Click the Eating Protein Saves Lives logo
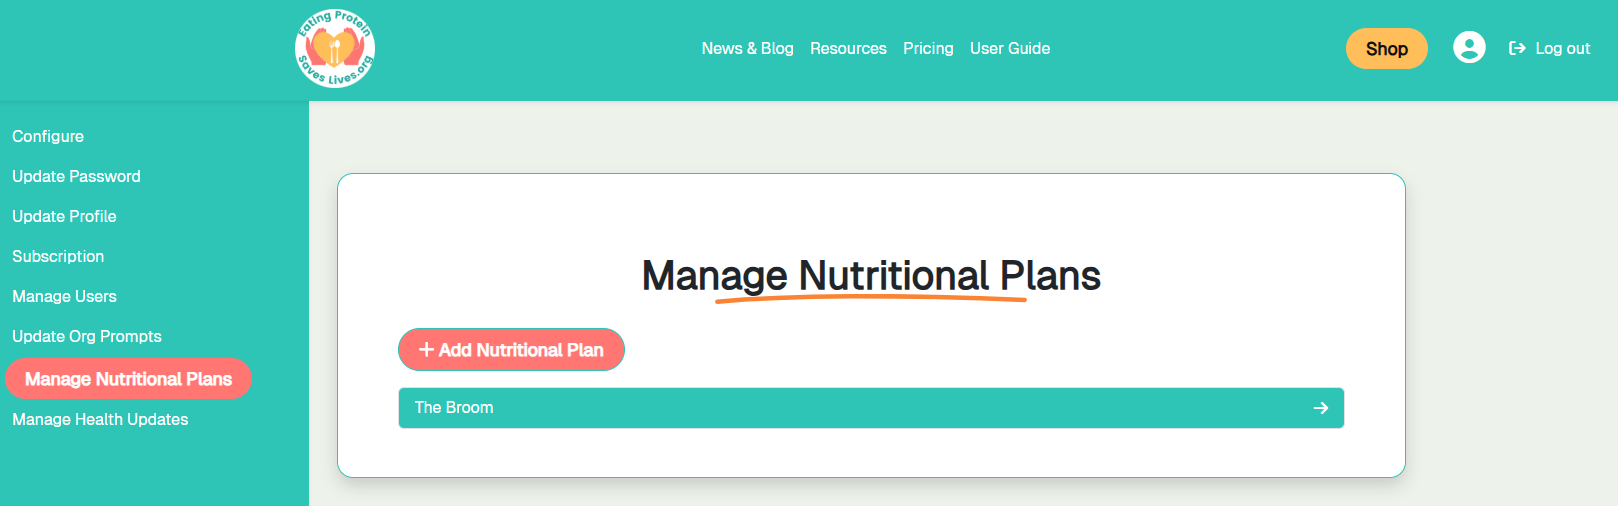1618x506 pixels. click(335, 48)
